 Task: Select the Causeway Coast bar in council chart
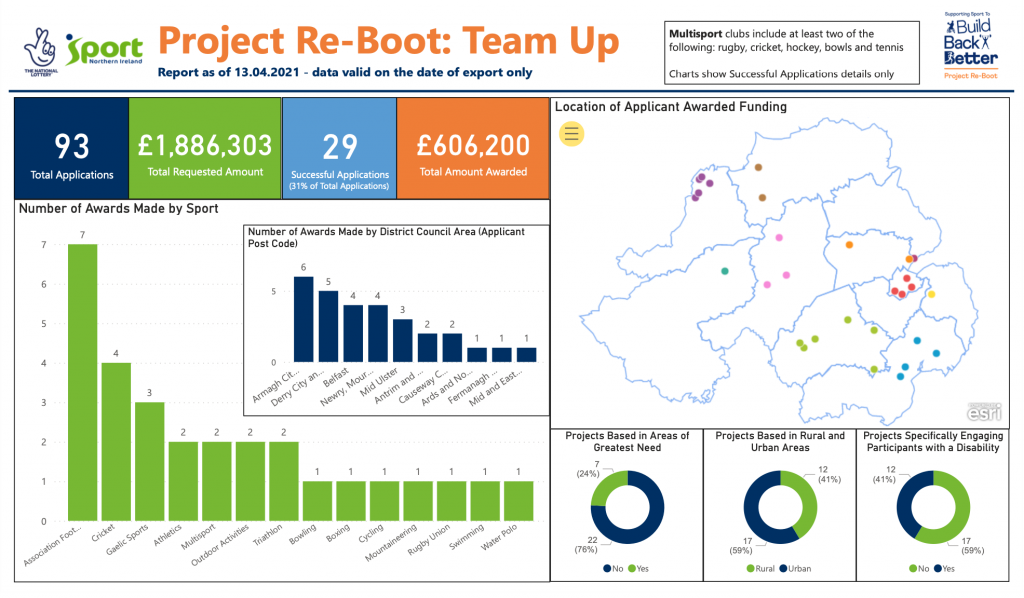tap(452, 348)
